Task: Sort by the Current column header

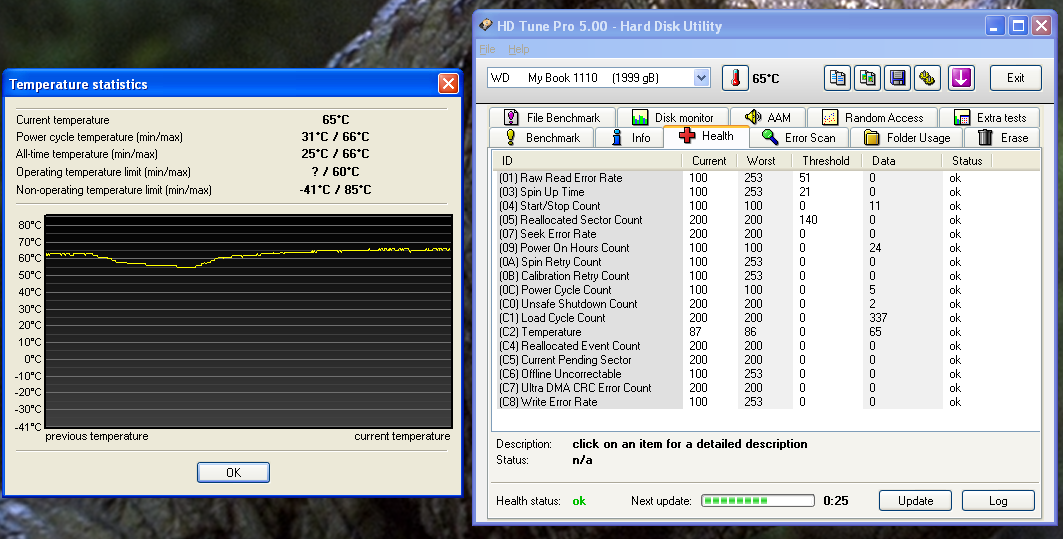Action: click(709, 161)
